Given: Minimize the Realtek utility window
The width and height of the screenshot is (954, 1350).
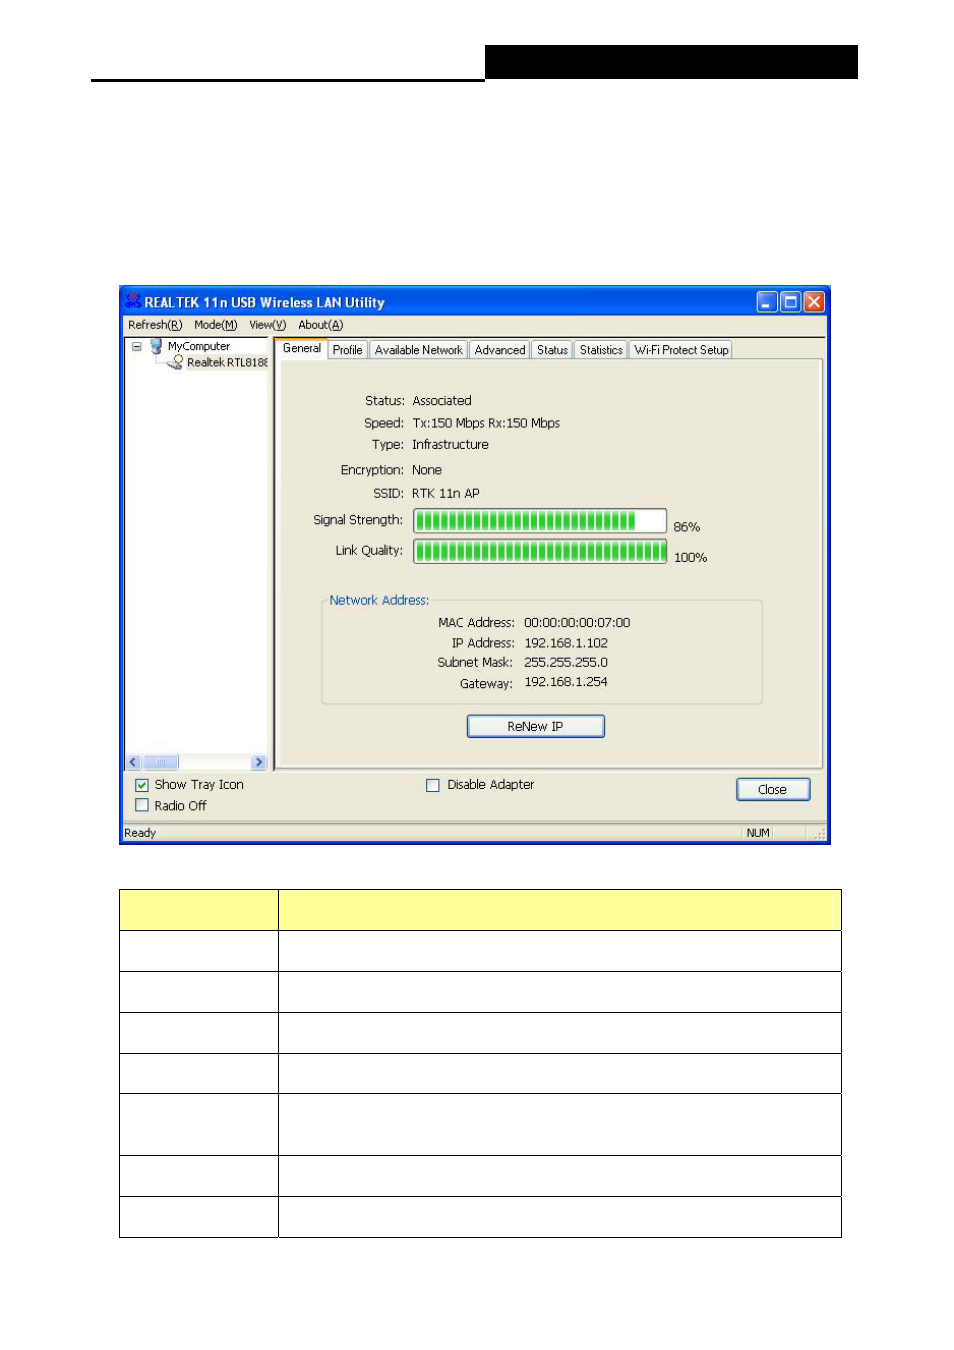Looking at the screenshot, I should click(767, 302).
